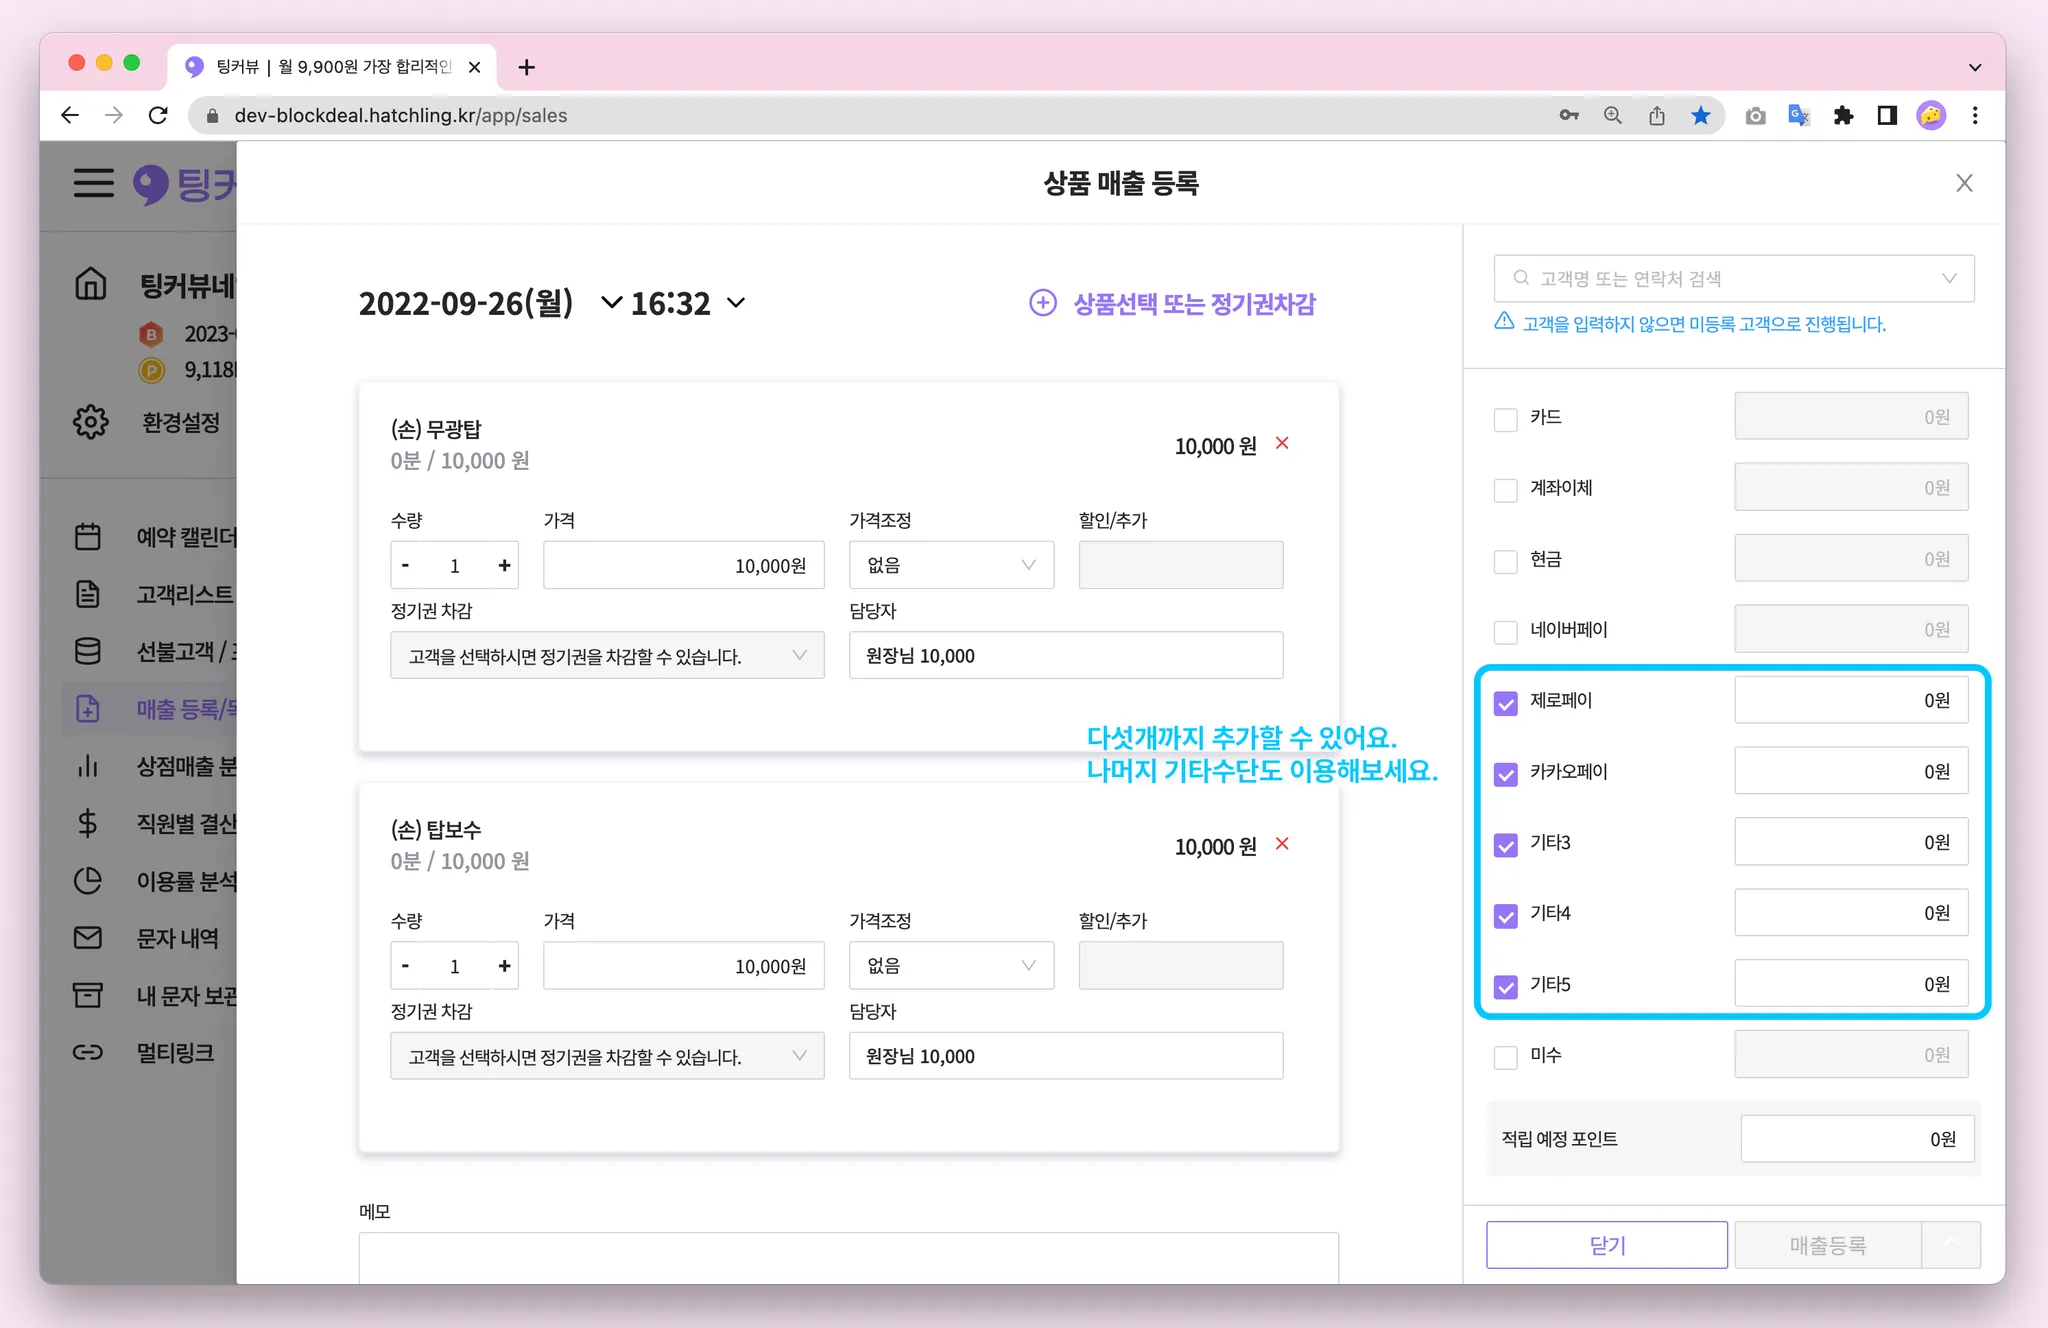The width and height of the screenshot is (2048, 1328).
Task: Click the Google Translate icon in toolbar
Action: 1798,116
